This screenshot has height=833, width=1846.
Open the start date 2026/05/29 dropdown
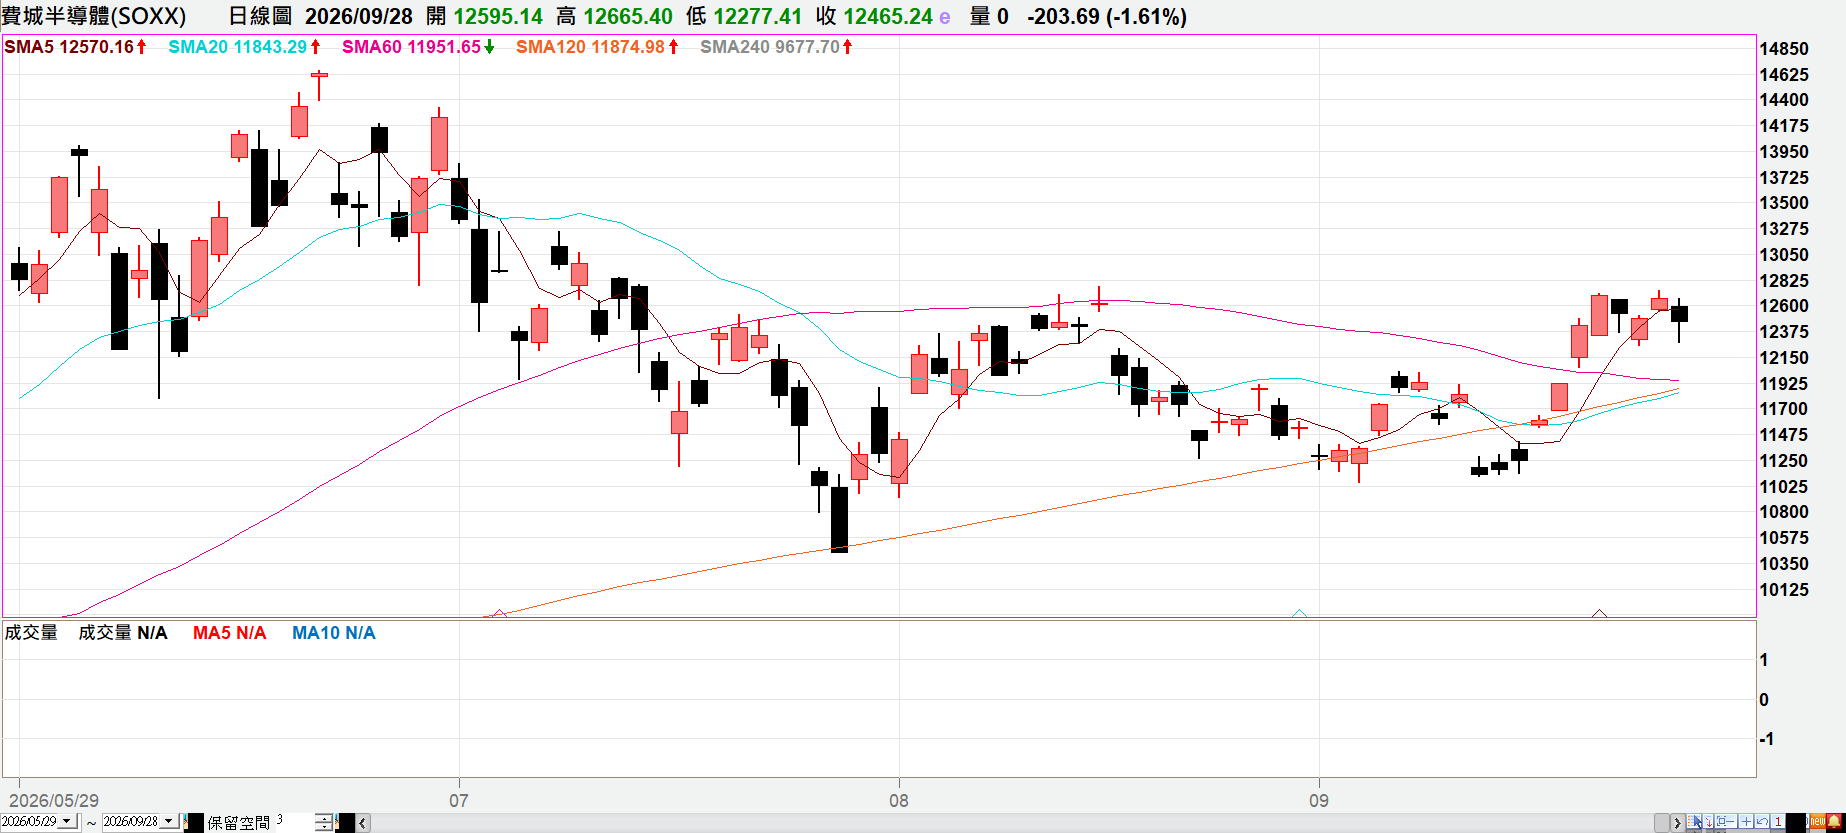point(67,821)
